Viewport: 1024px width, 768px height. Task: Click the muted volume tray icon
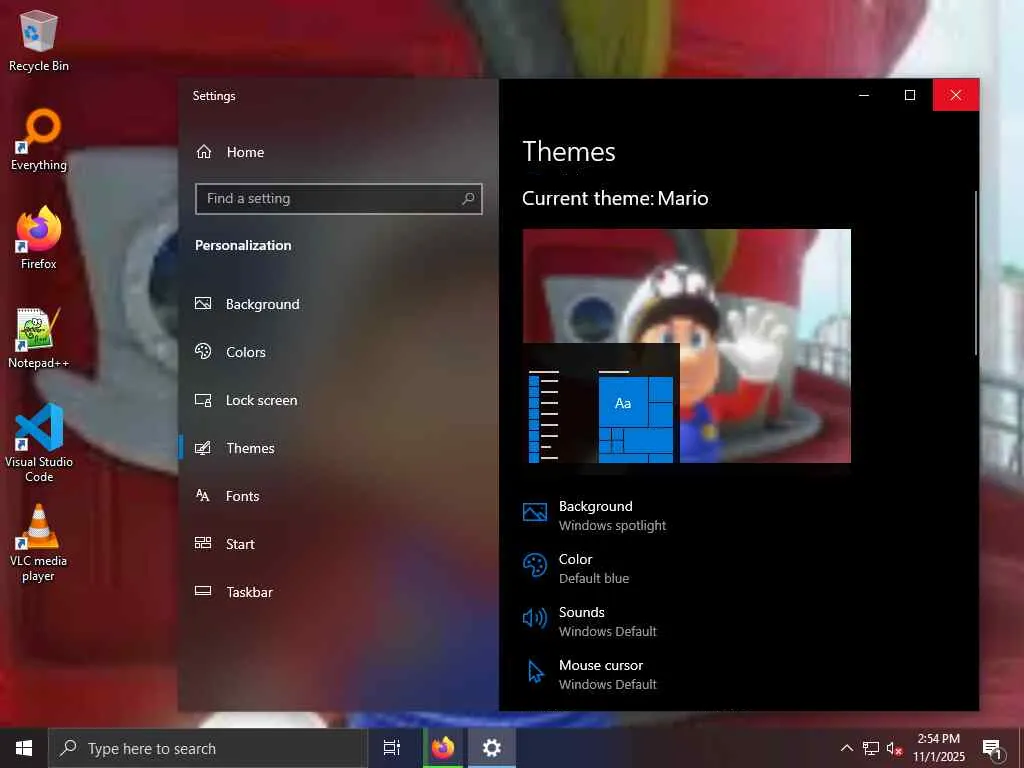(x=894, y=748)
